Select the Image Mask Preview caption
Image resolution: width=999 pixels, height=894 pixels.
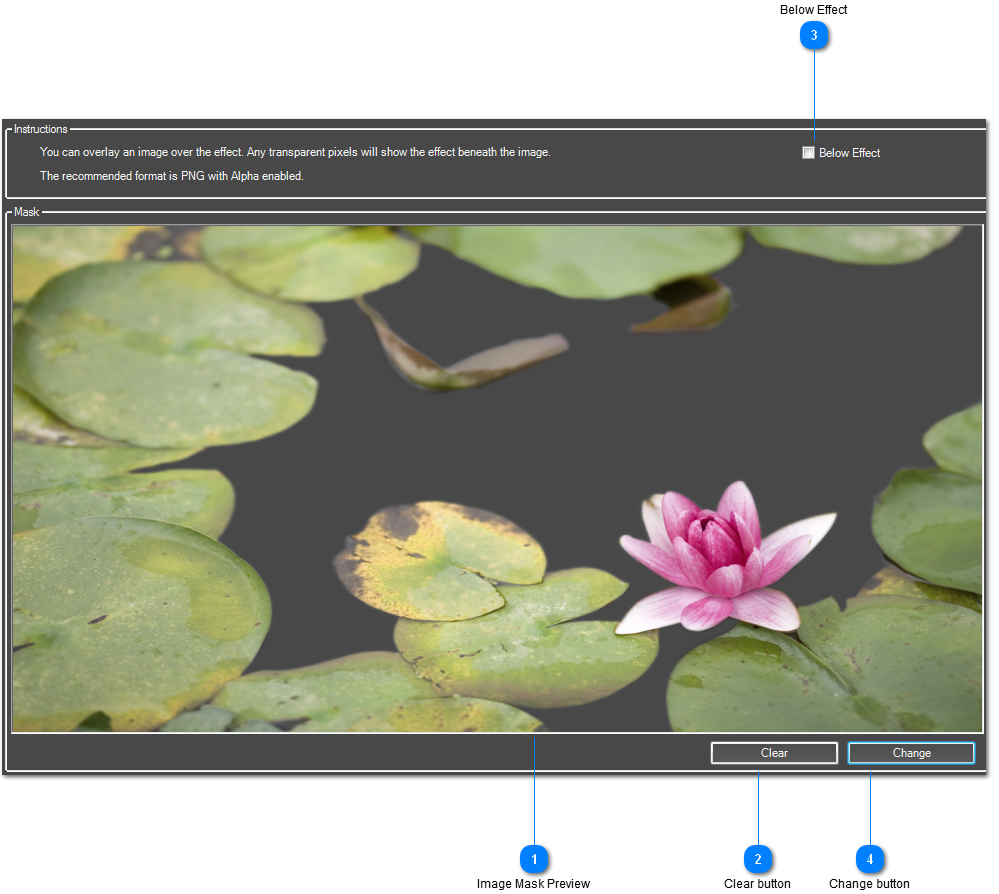(533, 884)
